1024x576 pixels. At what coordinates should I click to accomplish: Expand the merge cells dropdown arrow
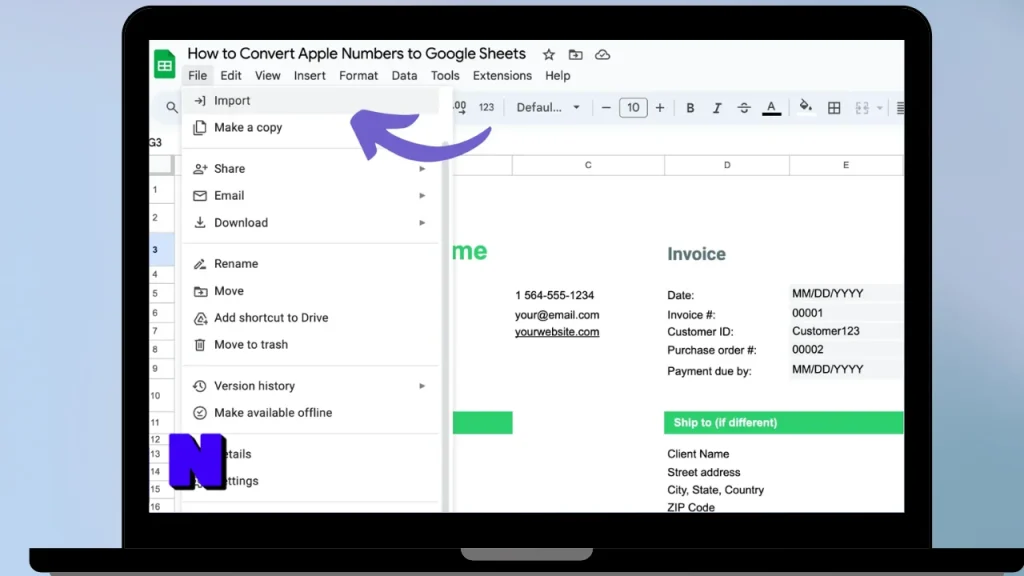click(880, 108)
